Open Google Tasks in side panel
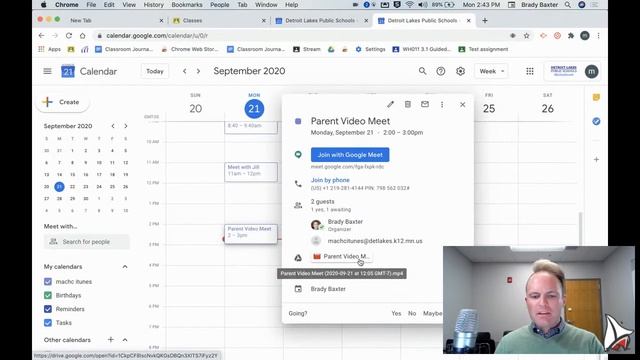The image size is (640, 360). coord(596,121)
